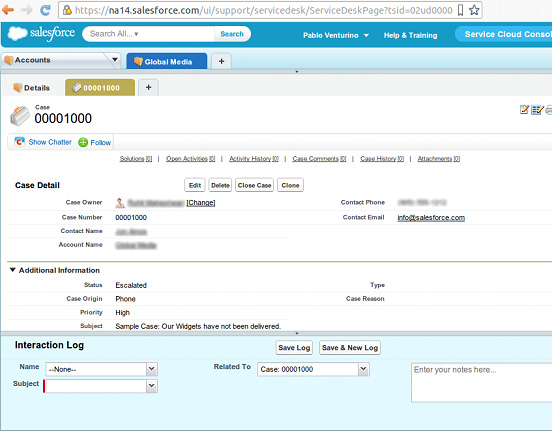Click the edit layout pencil icon
552x432 pixels.
pos(524,110)
